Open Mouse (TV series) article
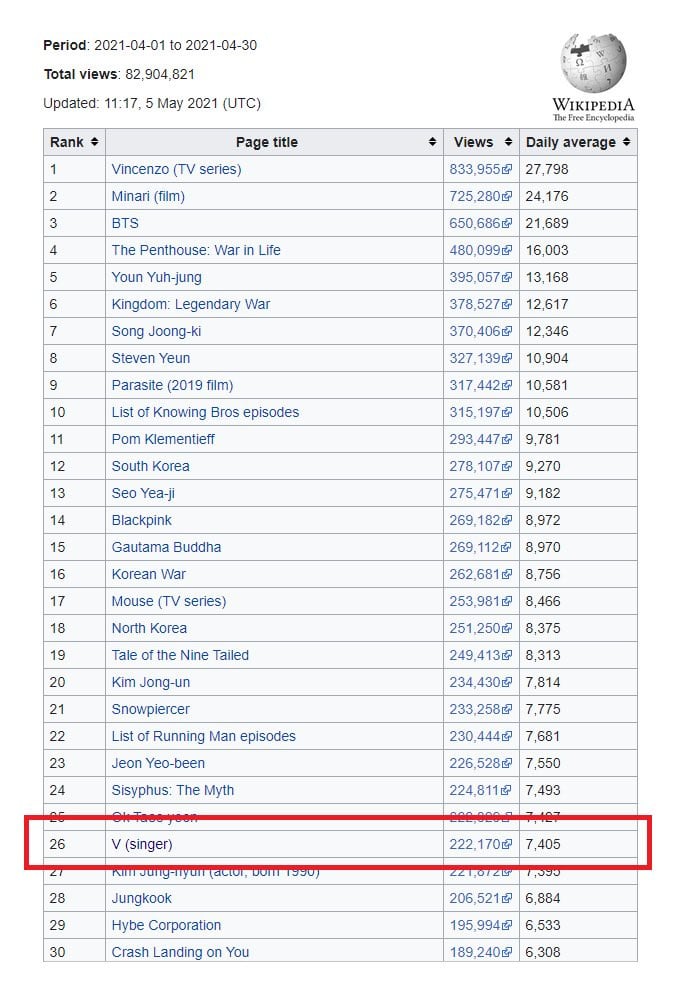Screen dimensions: 686x994 [169, 602]
